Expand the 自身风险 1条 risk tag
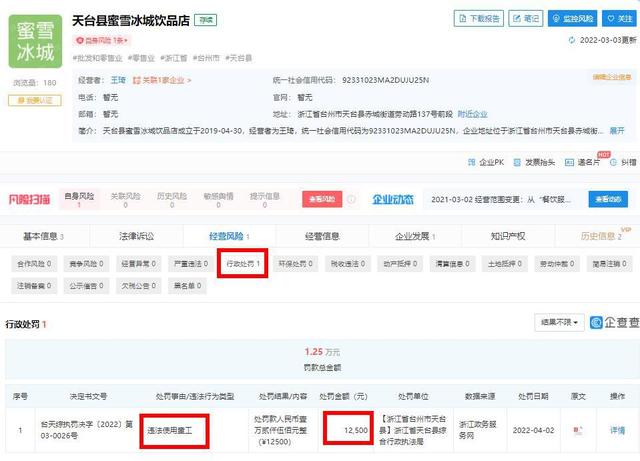This screenshot has height=461, width=640. (x=104, y=40)
